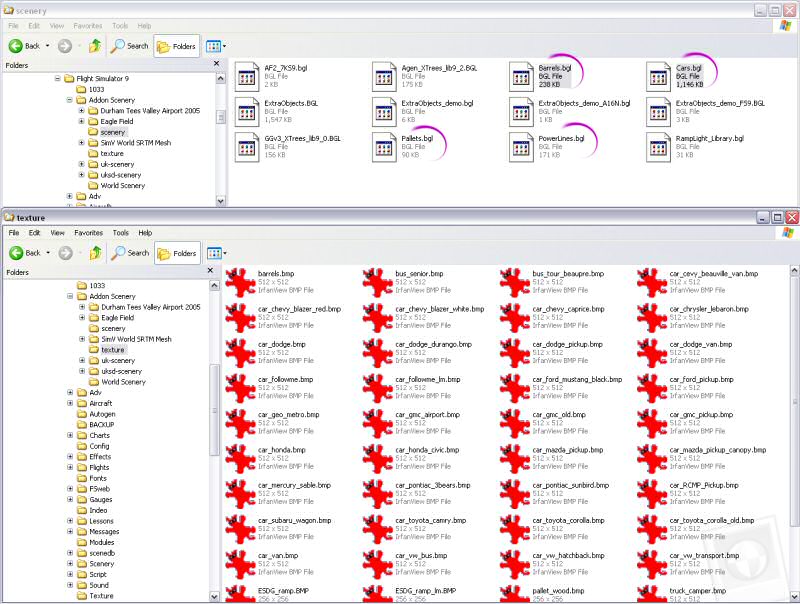Open Favorites menu in scenery window
The image size is (800, 604).
(87, 25)
